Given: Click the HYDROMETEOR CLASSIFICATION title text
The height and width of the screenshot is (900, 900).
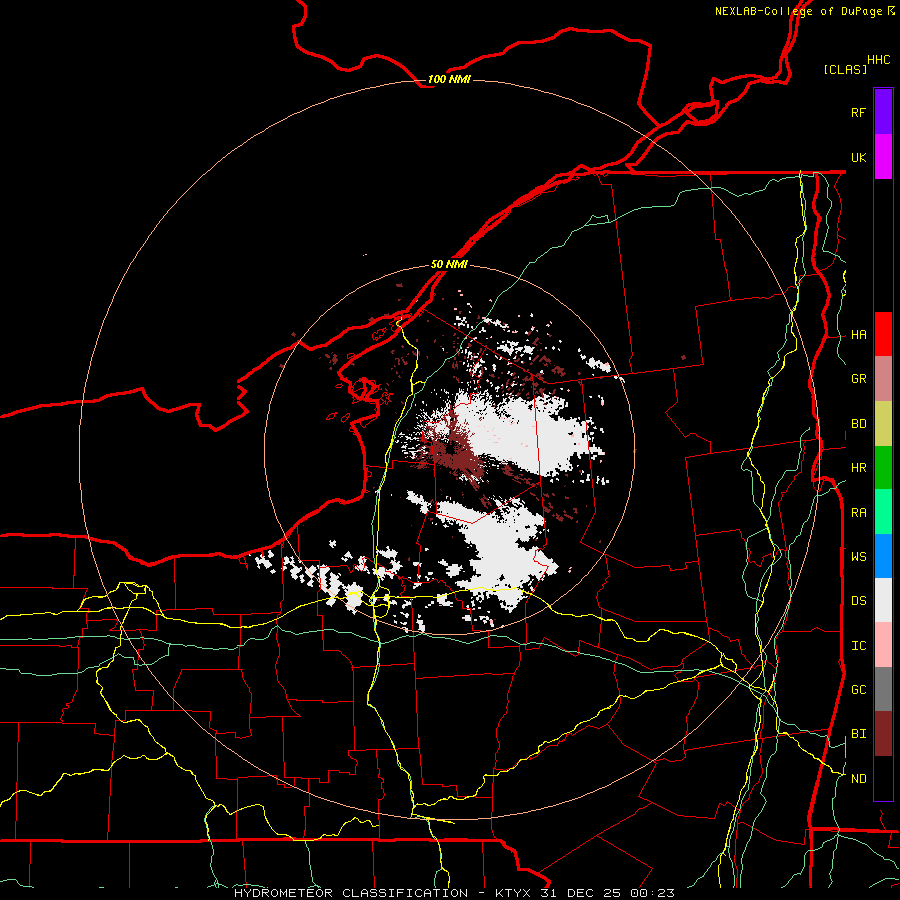Looking at the screenshot, I should 351,893.
